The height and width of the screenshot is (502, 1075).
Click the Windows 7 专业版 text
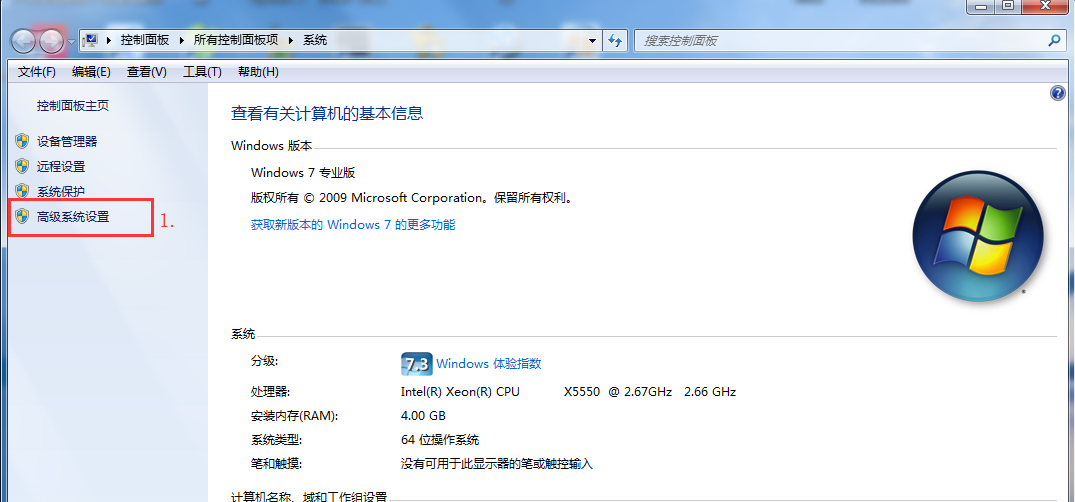coord(303,172)
